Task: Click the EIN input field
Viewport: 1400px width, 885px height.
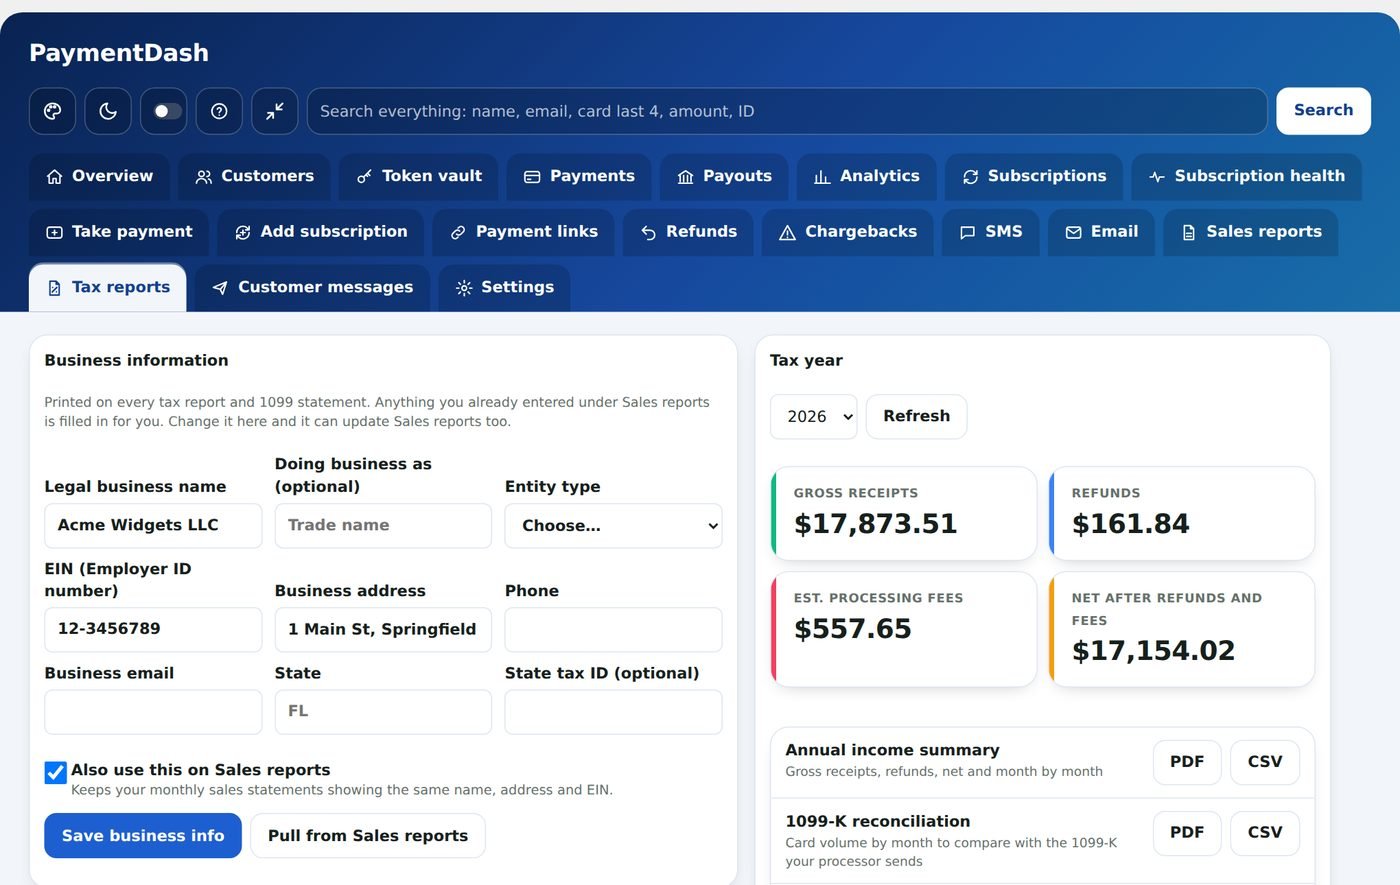Action: [x=153, y=630]
